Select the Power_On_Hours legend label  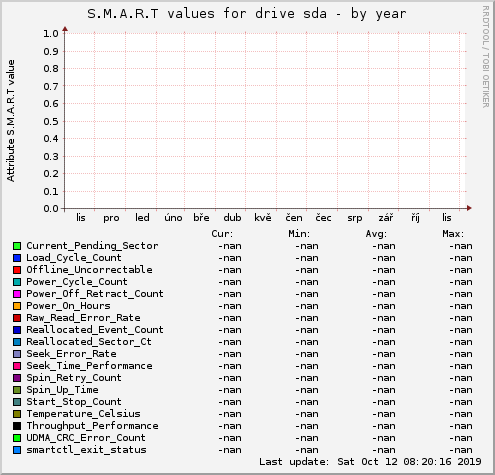(x=68, y=306)
